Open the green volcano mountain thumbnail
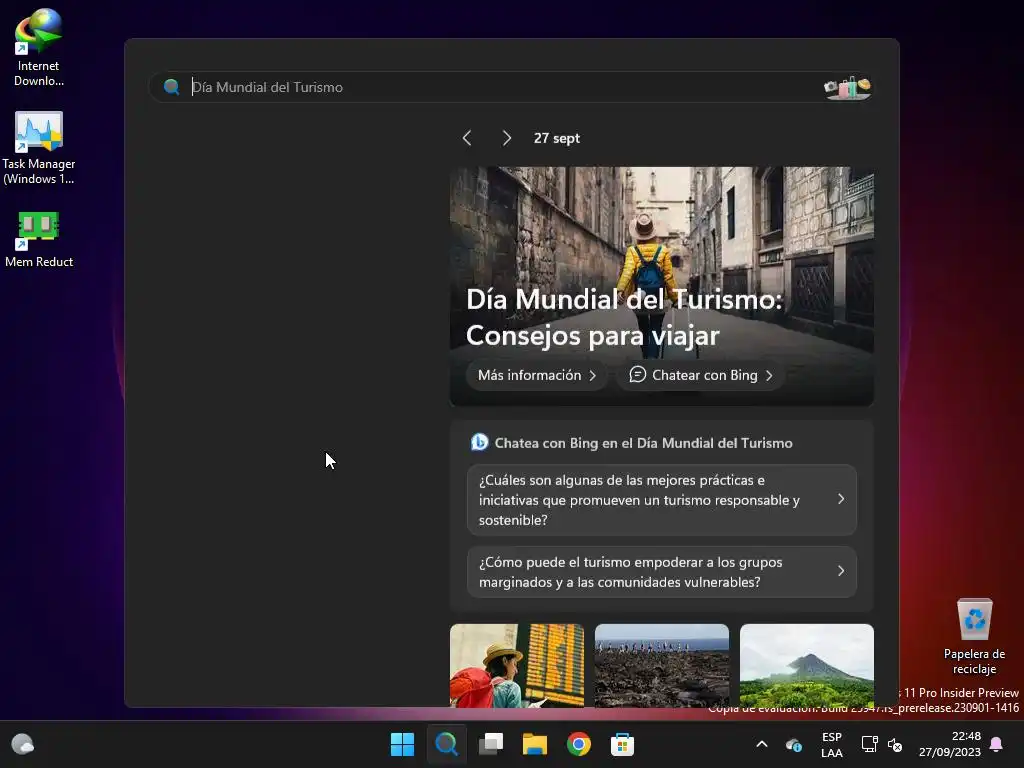Image resolution: width=1024 pixels, height=768 pixels. (x=807, y=665)
